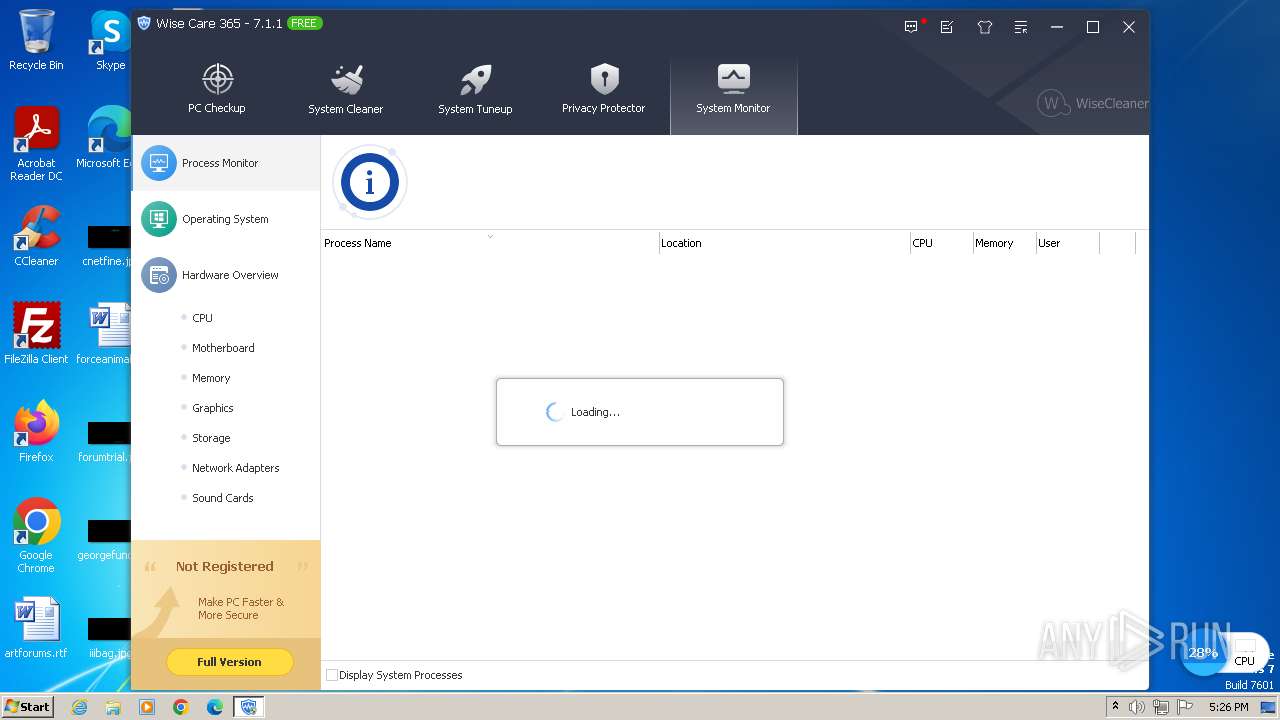Image resolution: width=1280 pixels, height=720 pixels.
Task: Click the Full Version button
Action: (229, 662)
